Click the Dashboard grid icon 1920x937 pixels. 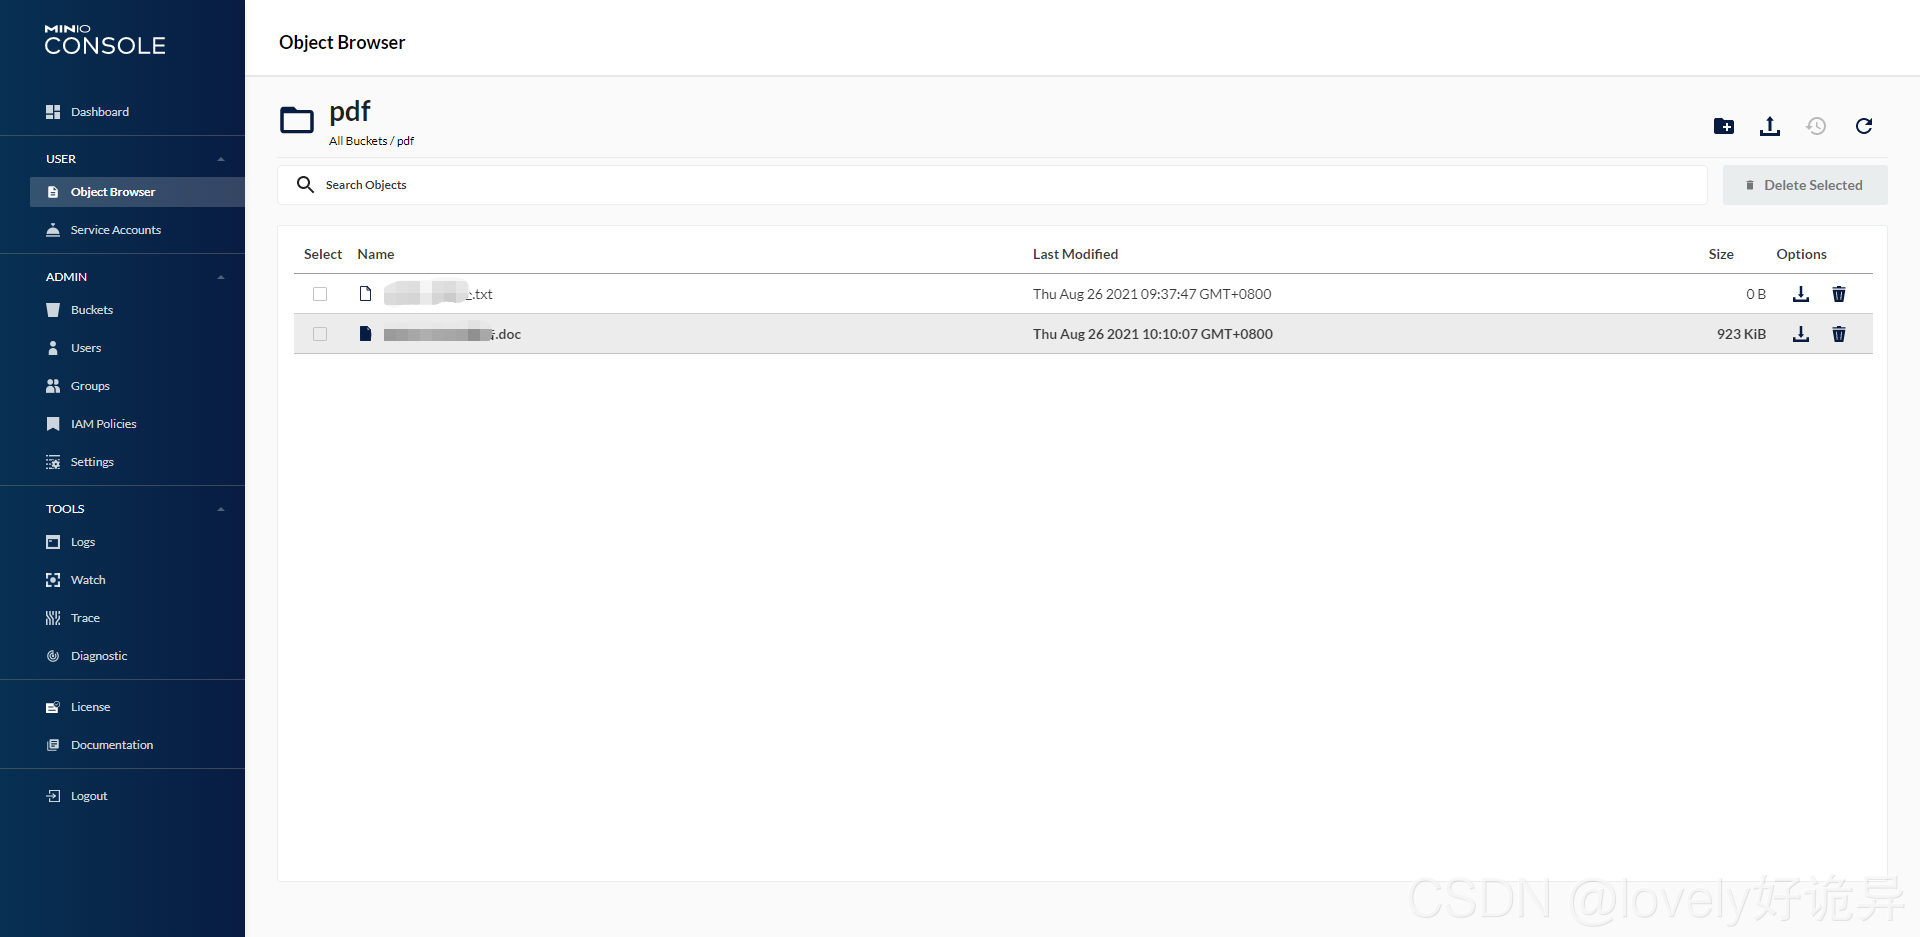(x=53, y=112)
